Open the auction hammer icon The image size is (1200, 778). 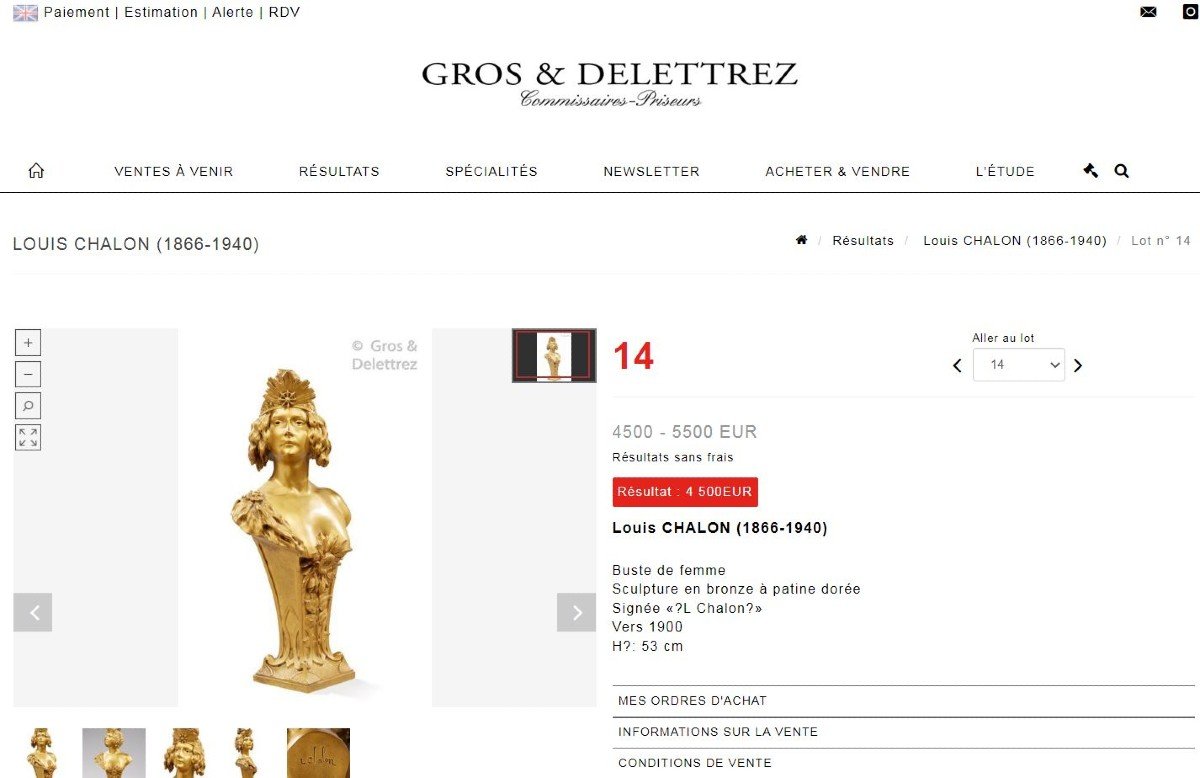coord(1090,171)
